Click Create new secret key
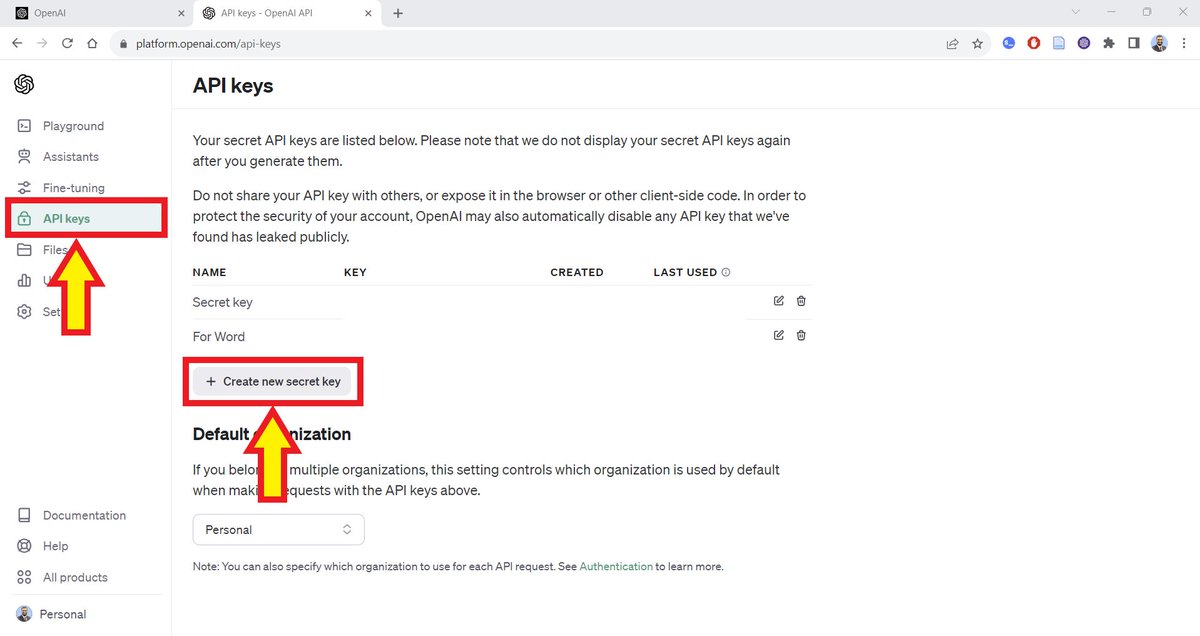This screenshot has height=636, width=1200. point(273,381)
